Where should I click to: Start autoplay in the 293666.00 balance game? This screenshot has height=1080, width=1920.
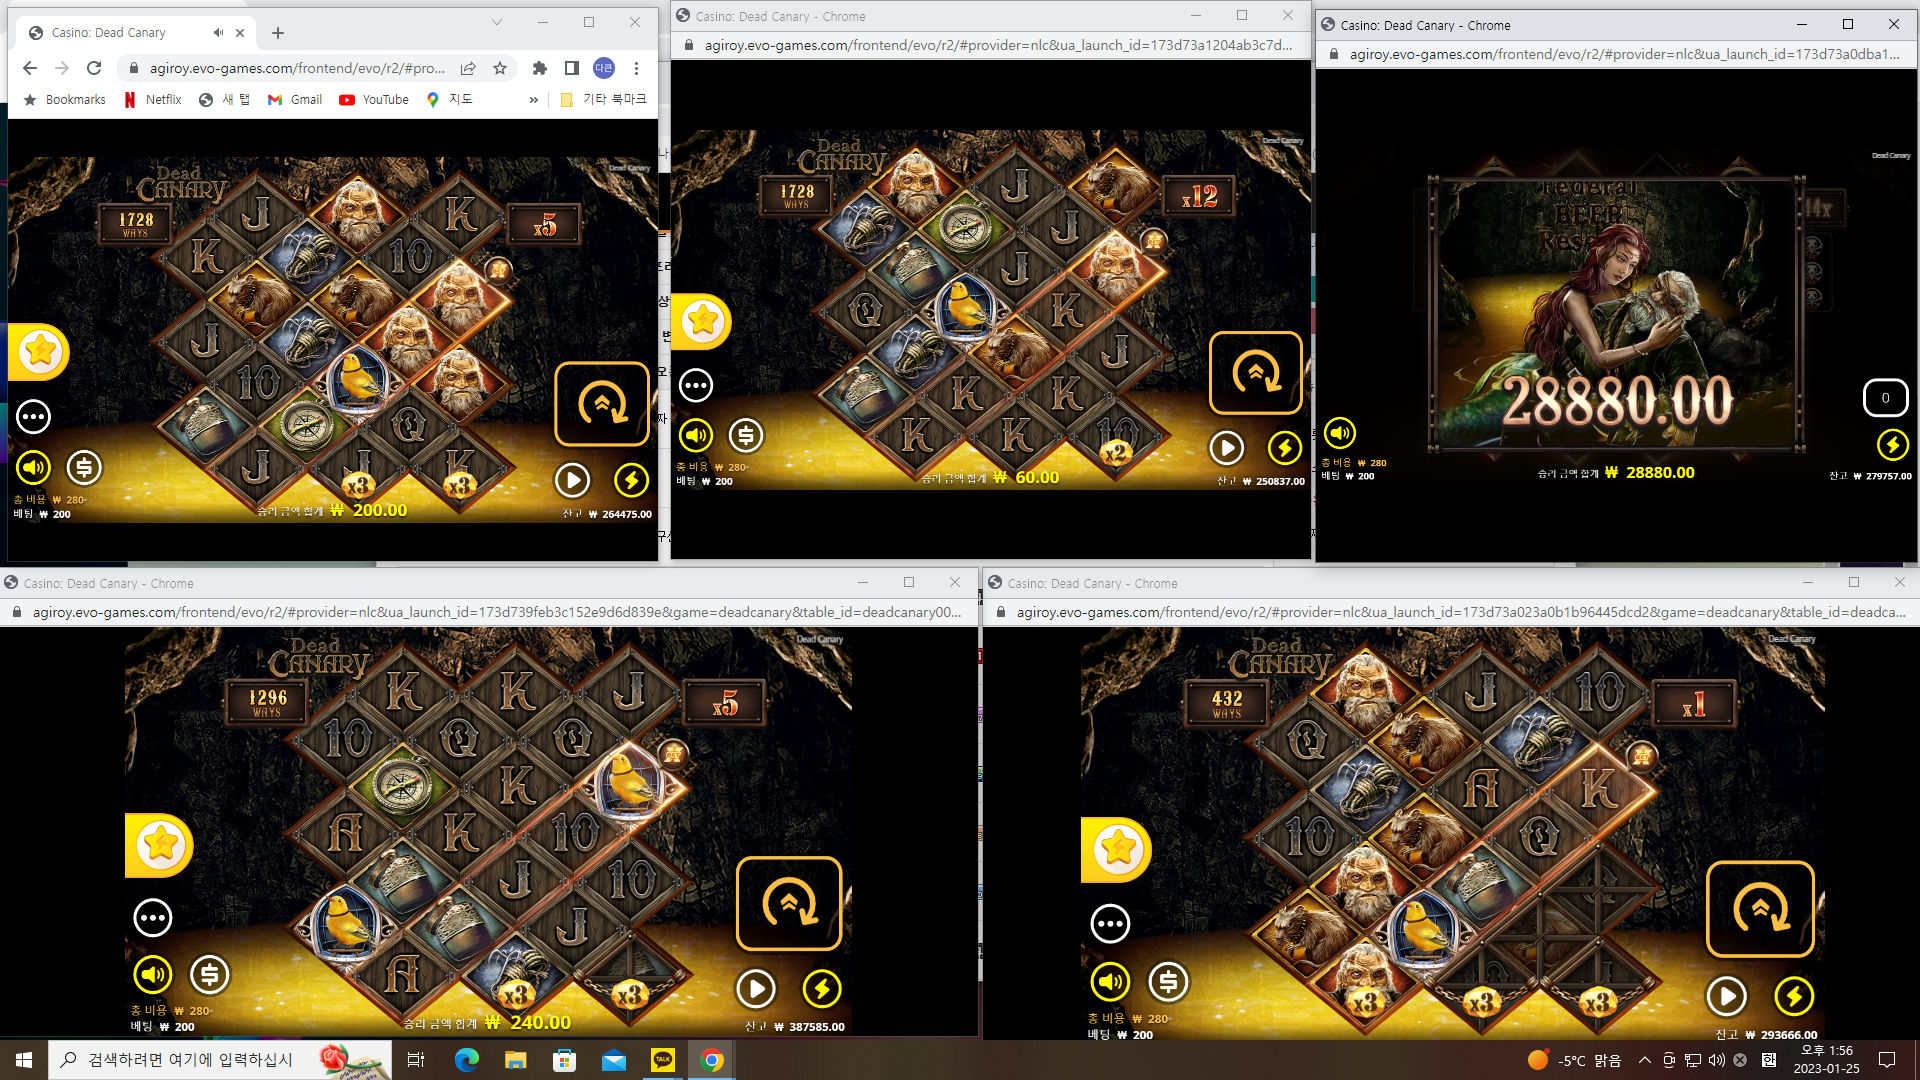click(1727, 996)
